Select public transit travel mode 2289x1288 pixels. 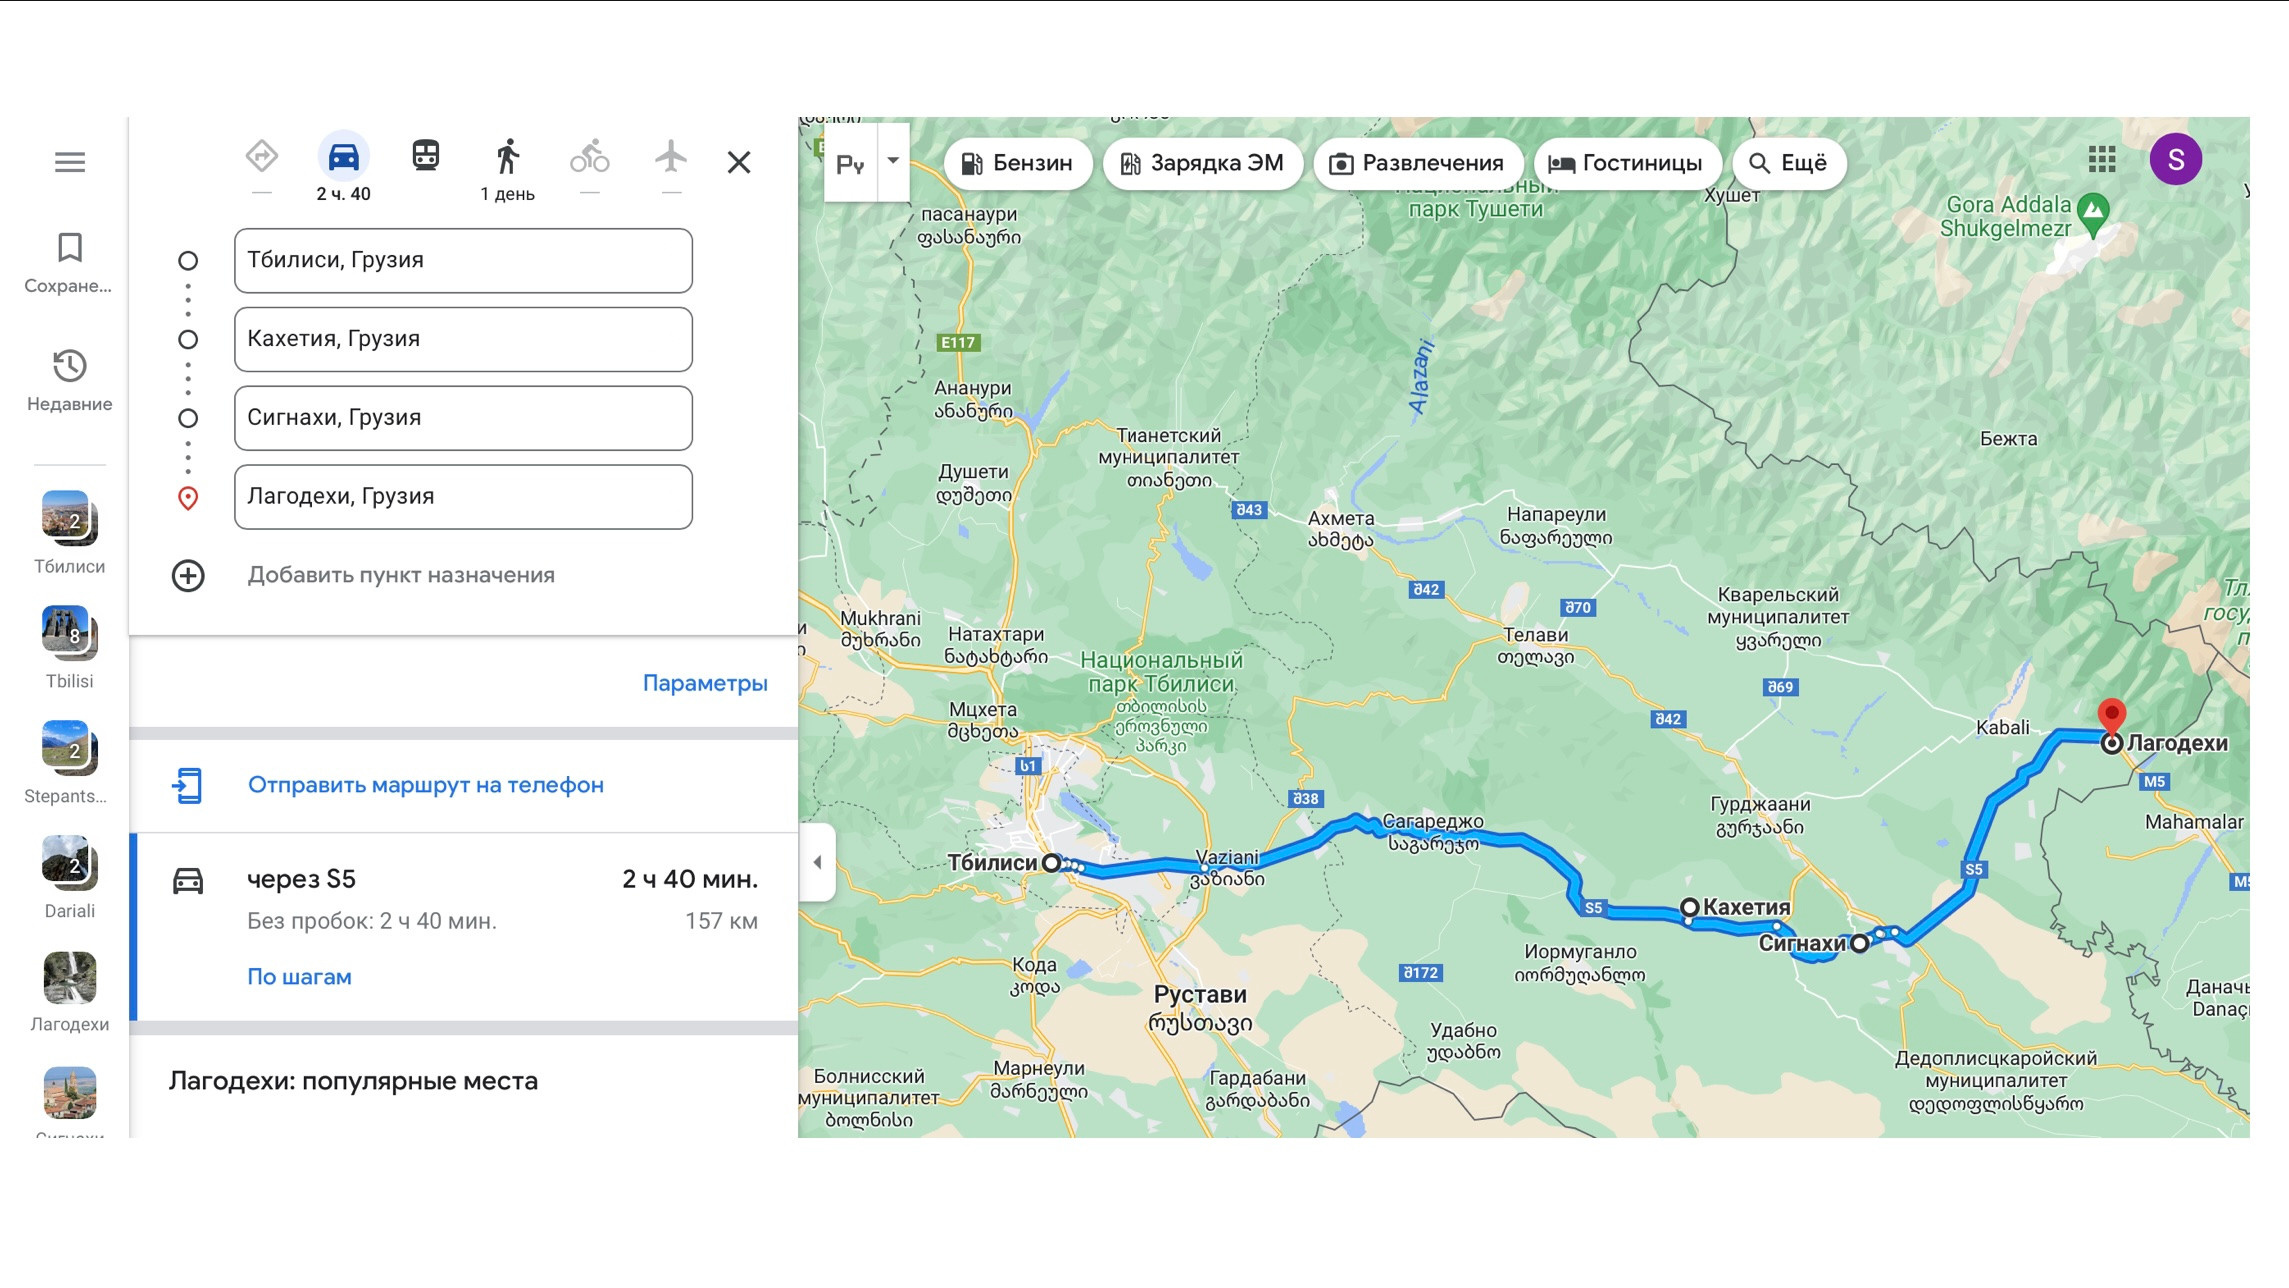(425, 156)
